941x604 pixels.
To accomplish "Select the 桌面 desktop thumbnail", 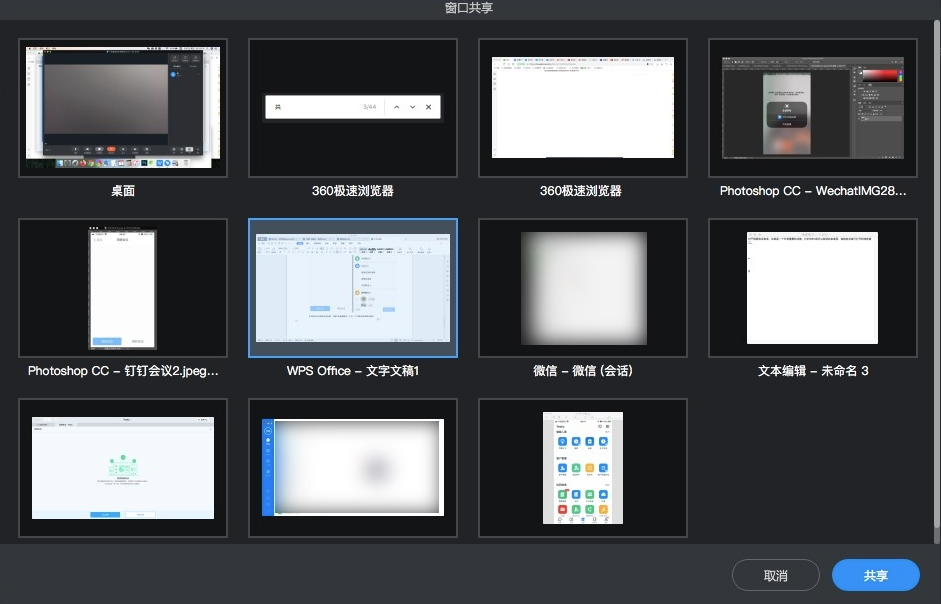I will (x=123, y=108).
